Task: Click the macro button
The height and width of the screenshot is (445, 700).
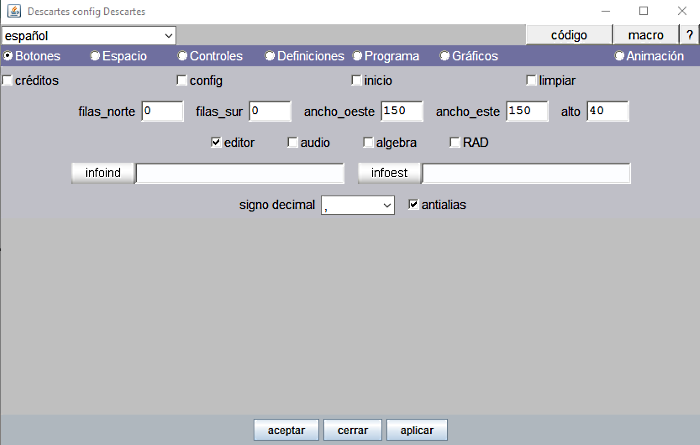Action: pyautogui.click(x=646, y=35)
